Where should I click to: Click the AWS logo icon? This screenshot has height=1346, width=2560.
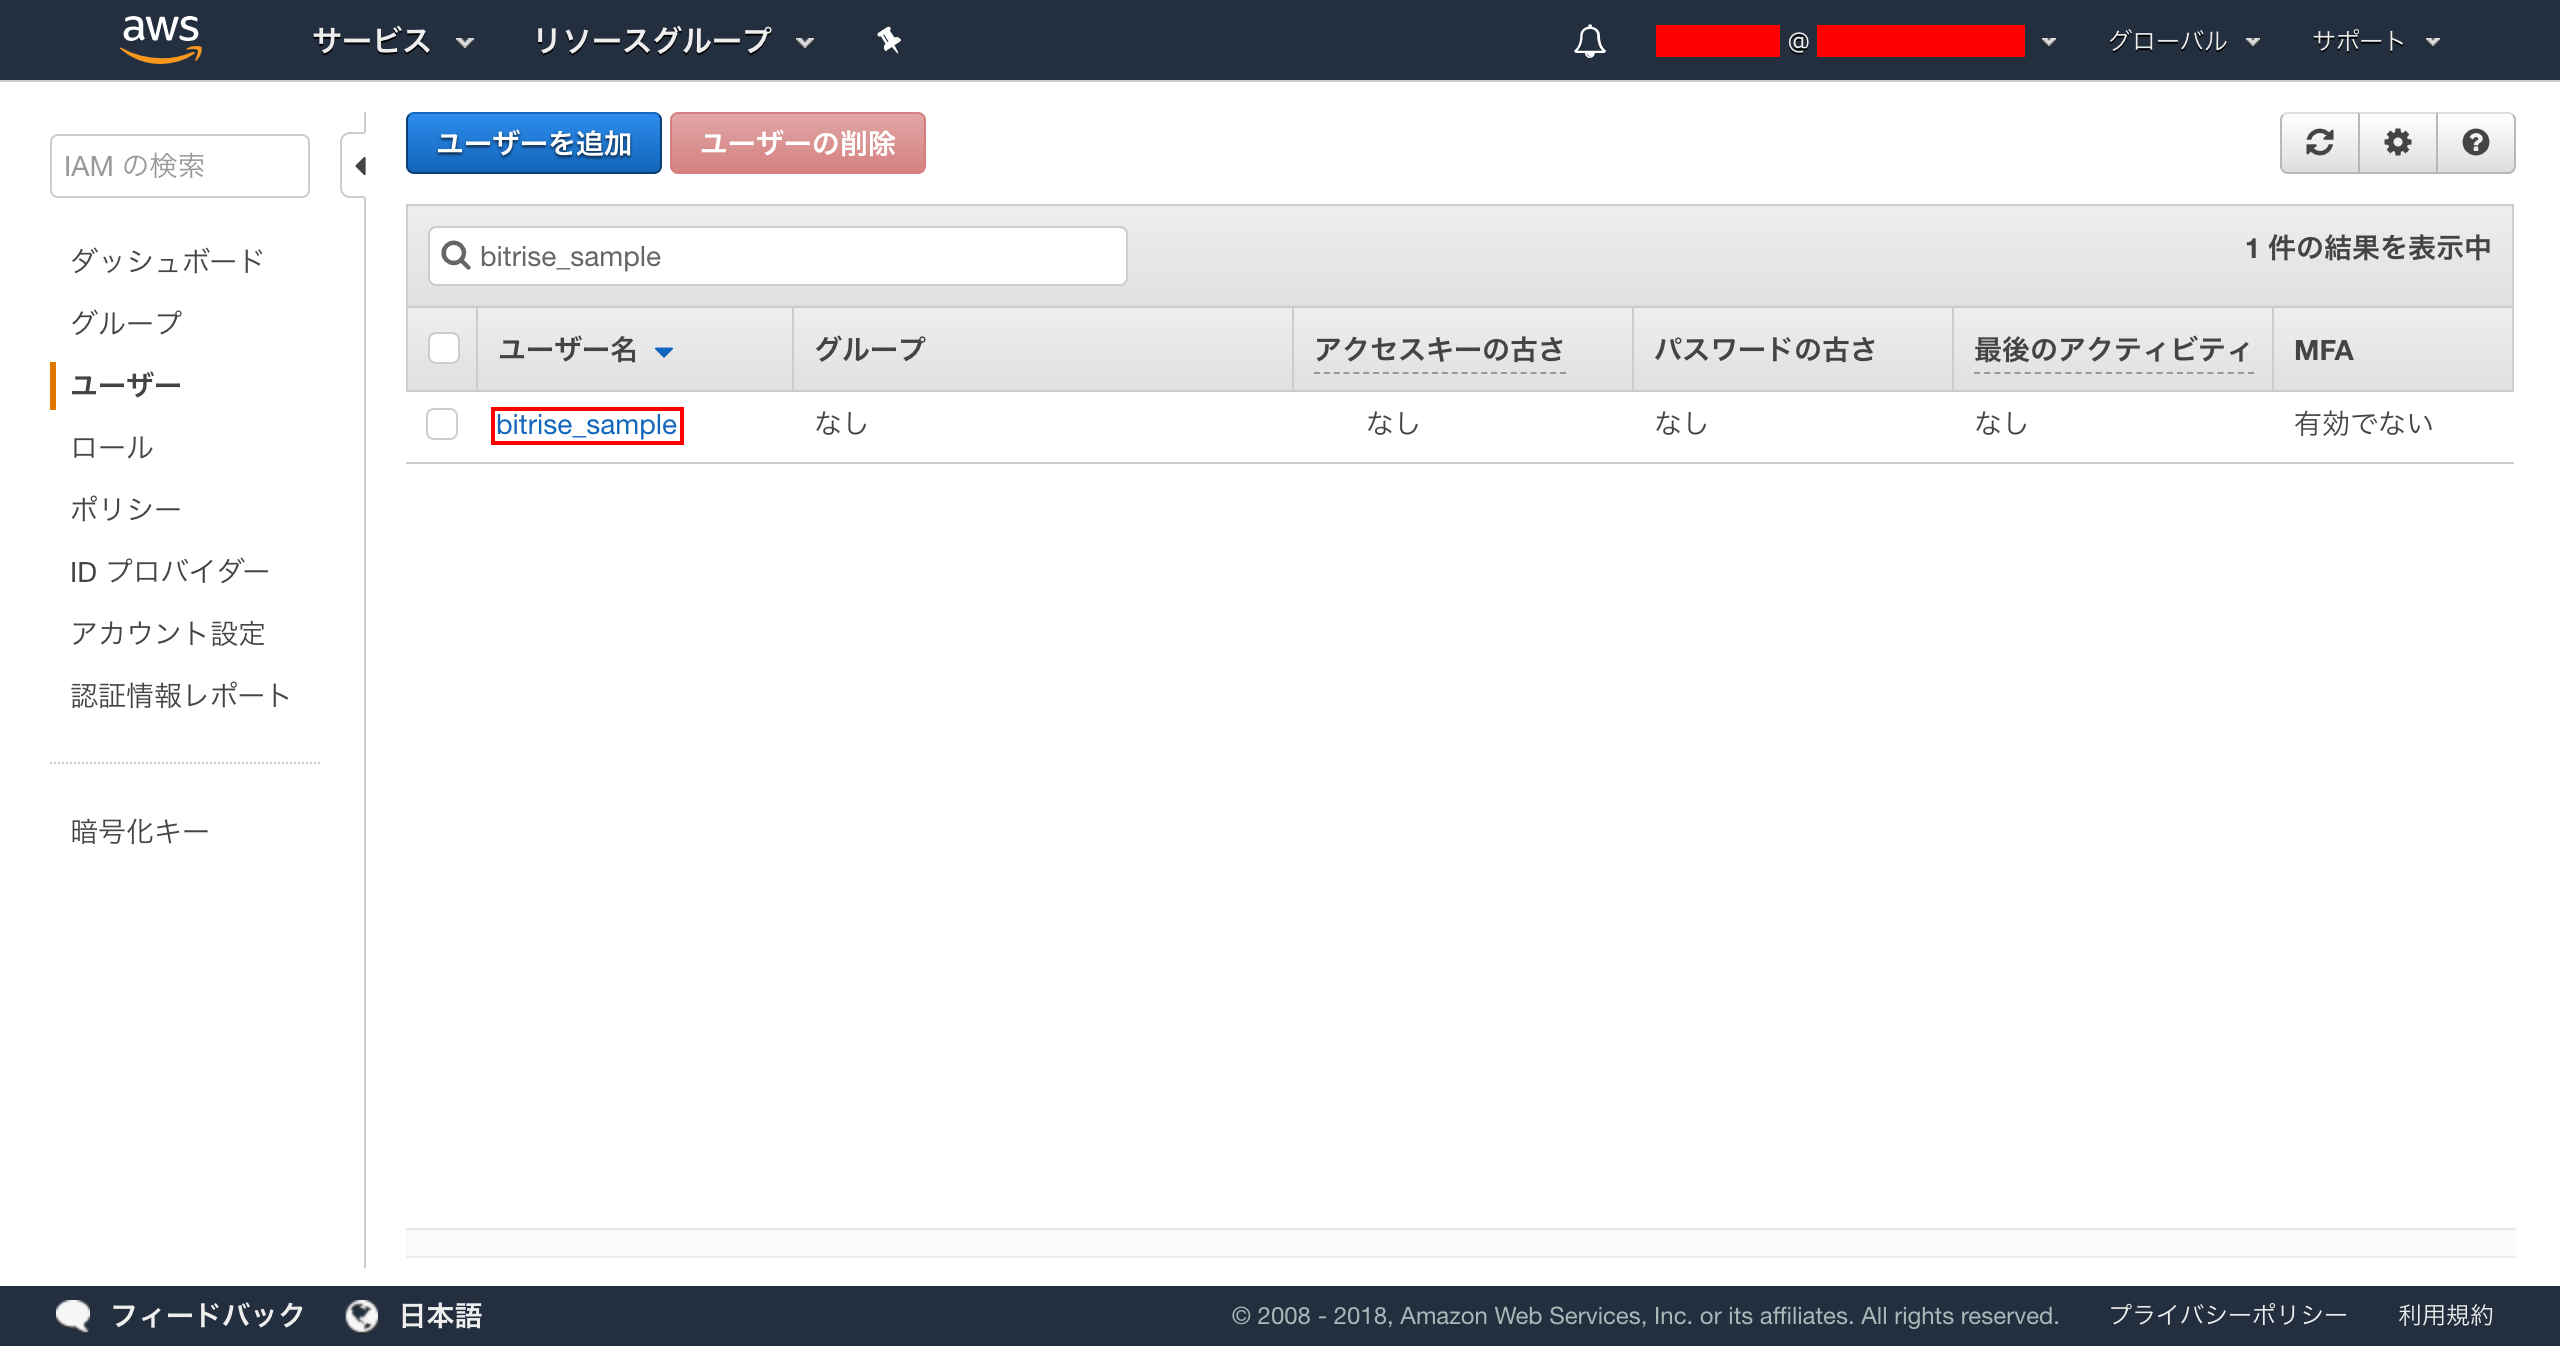(161, 39)
